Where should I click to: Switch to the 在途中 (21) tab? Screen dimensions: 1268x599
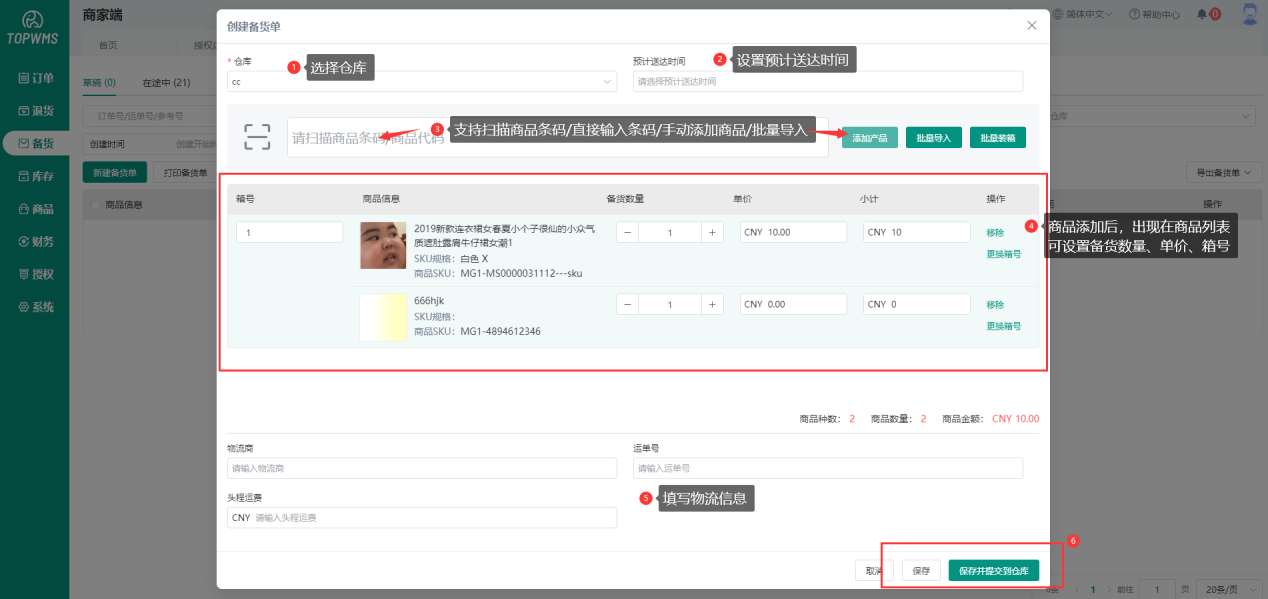(166, 82)
